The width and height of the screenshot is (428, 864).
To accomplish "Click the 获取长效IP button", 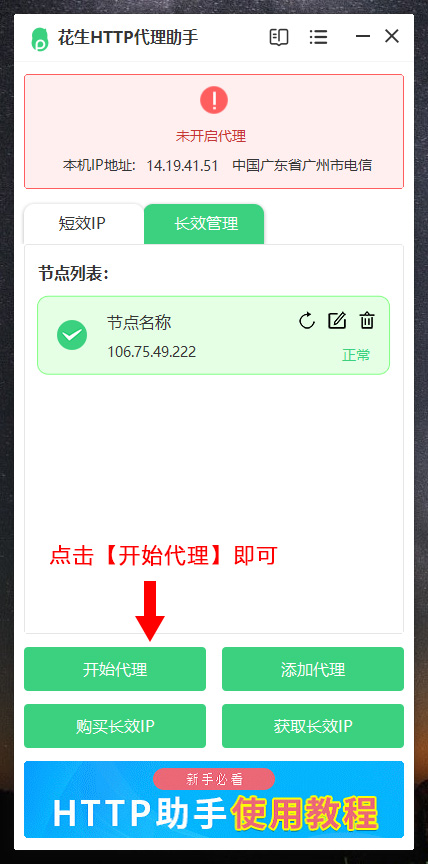I will pyautogui.click(x=313, y=726).
